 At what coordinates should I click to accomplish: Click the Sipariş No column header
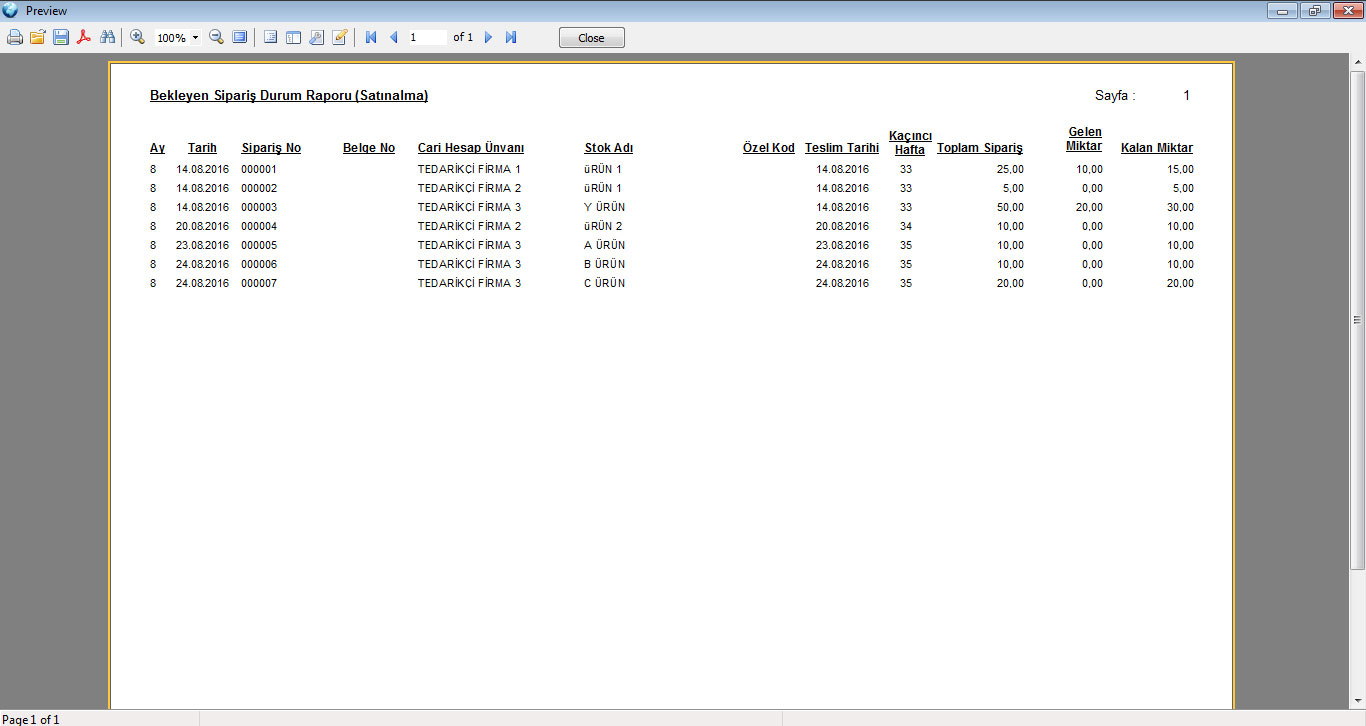tap(271, 148)
